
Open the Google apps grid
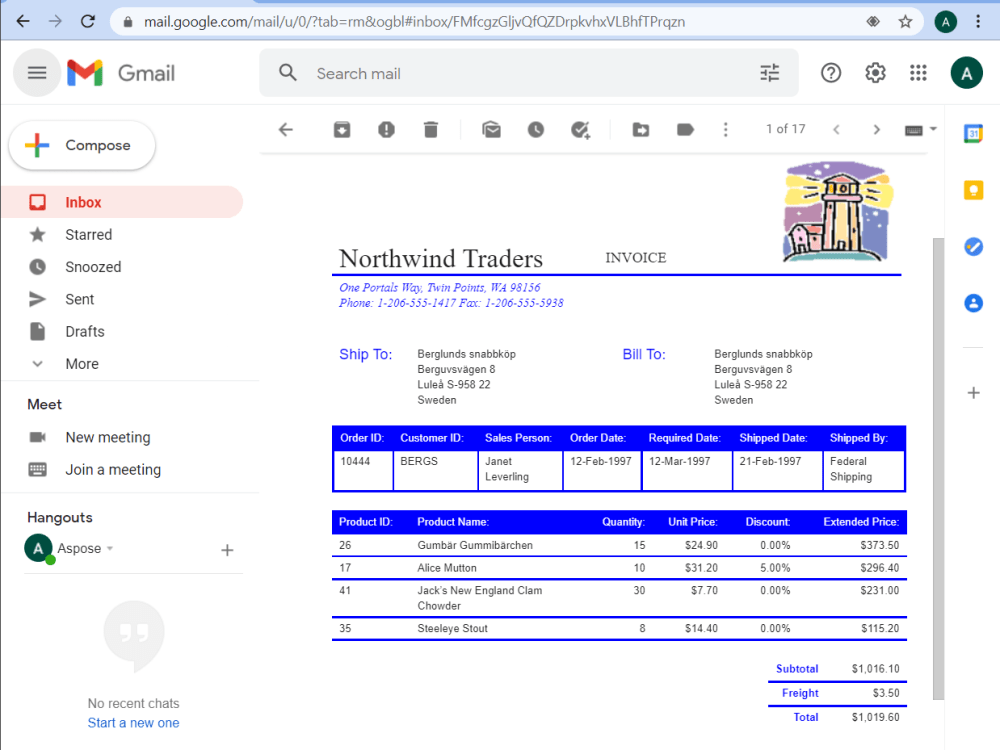pyautogui.click(x=918, y=73)
